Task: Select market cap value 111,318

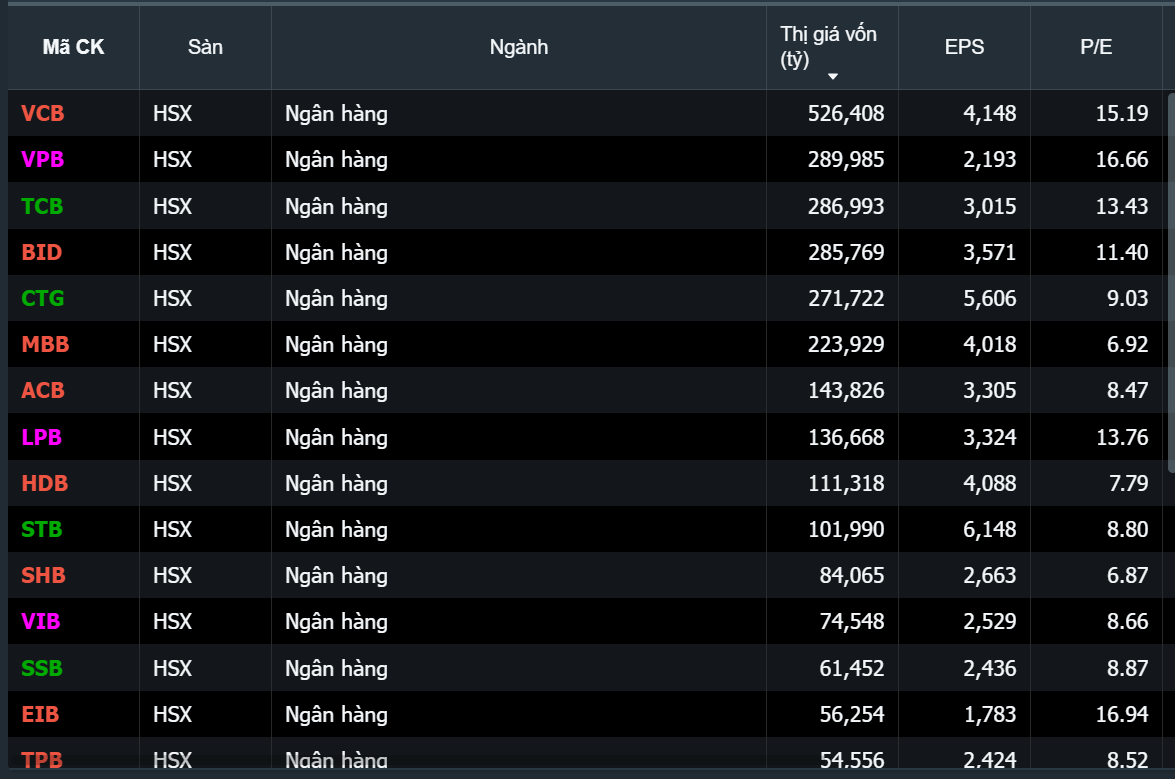Action: tap(846, 483)
